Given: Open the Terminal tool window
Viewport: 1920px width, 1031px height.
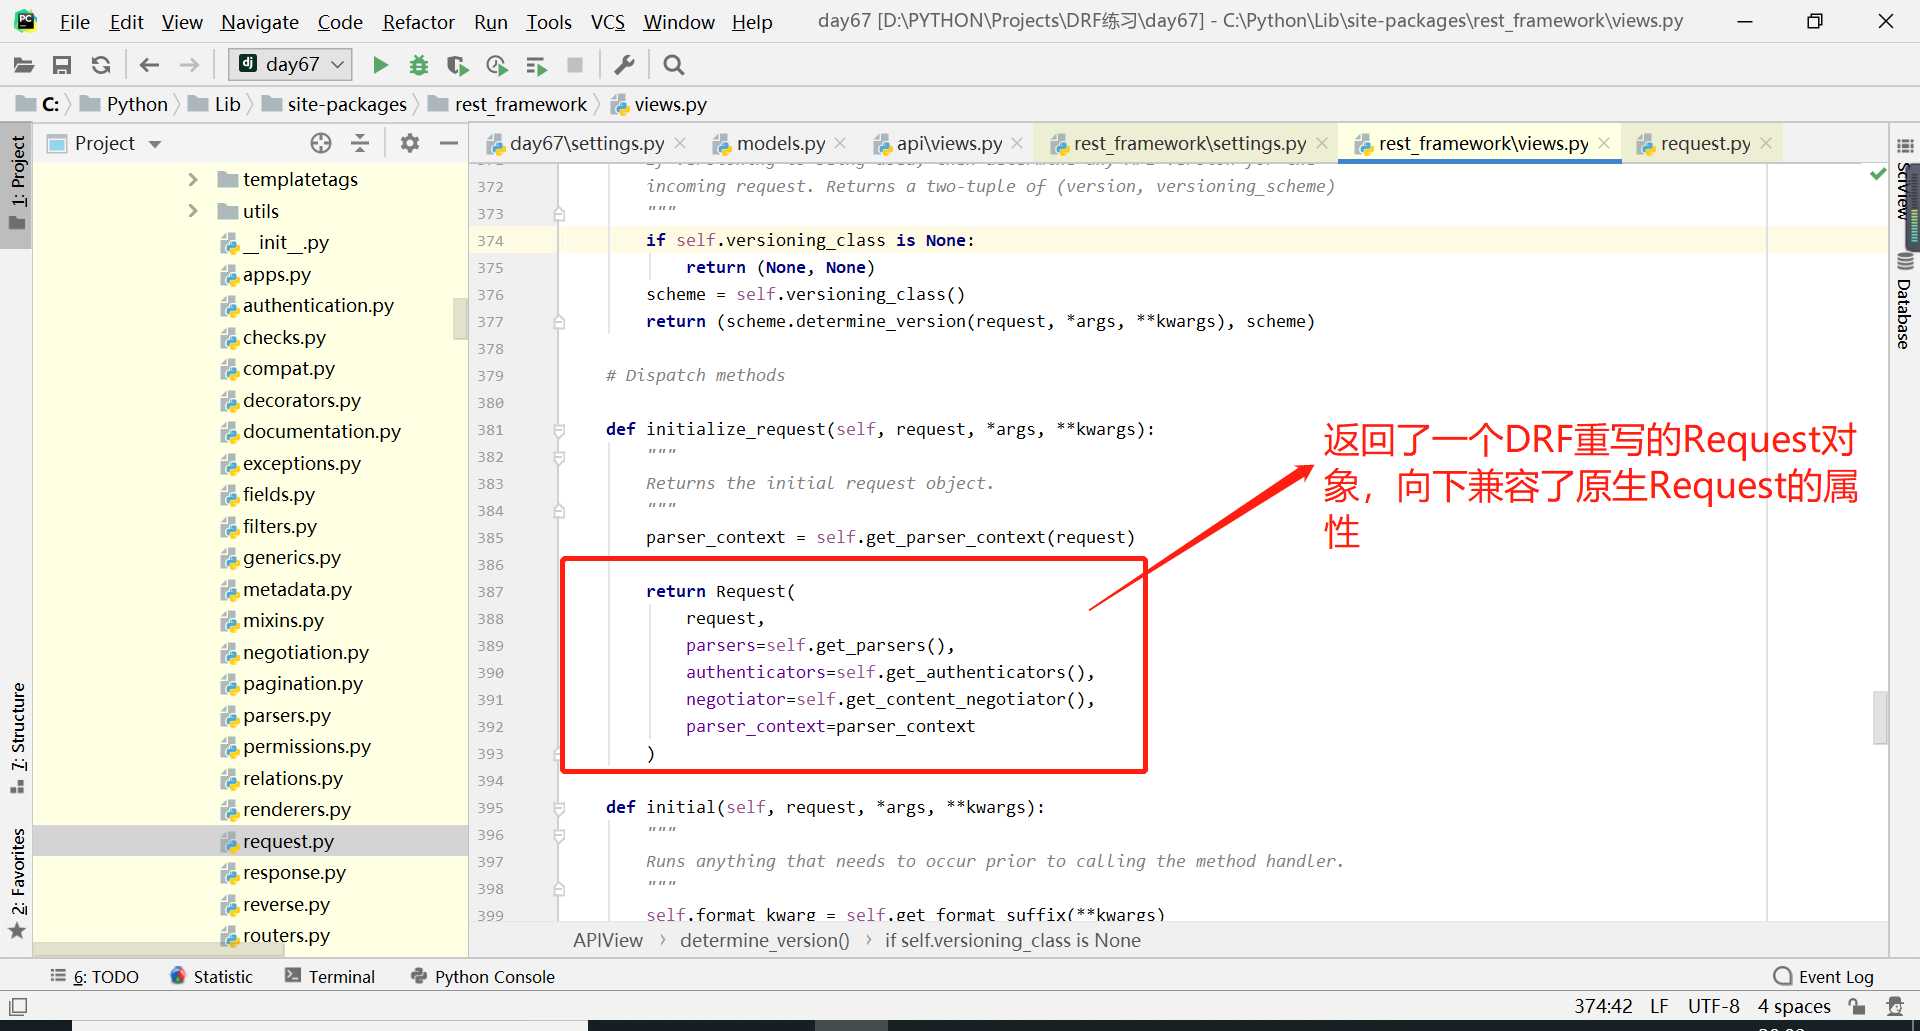Looking at the screenshot, I should (x=330, y=977).
